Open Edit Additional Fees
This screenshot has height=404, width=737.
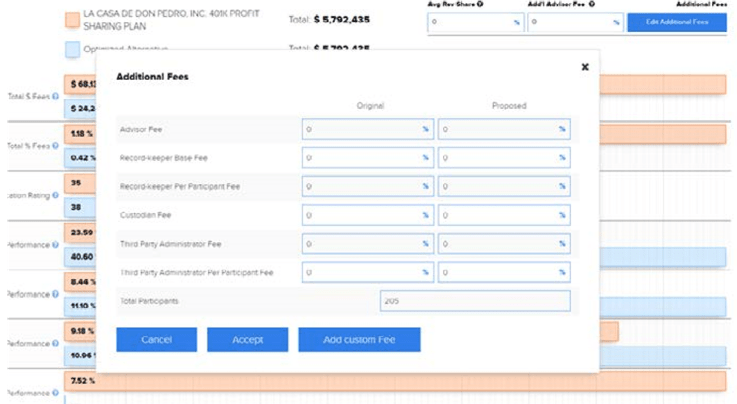coord(676,21)
